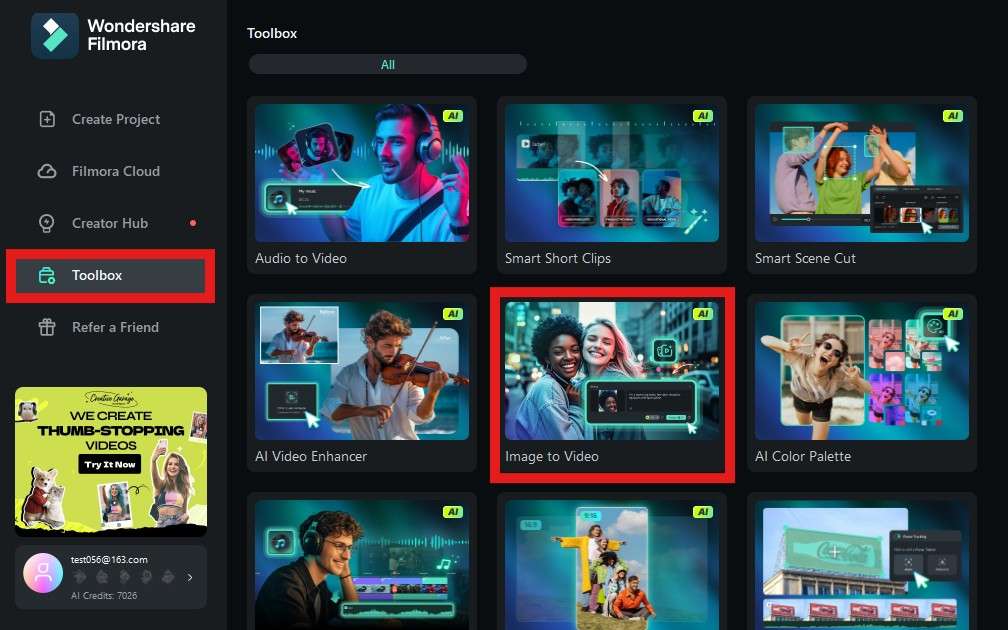The image size is (1008, 630).
Task: Click the thumb-stopping videos ad banner
Action: click(111, 462)
